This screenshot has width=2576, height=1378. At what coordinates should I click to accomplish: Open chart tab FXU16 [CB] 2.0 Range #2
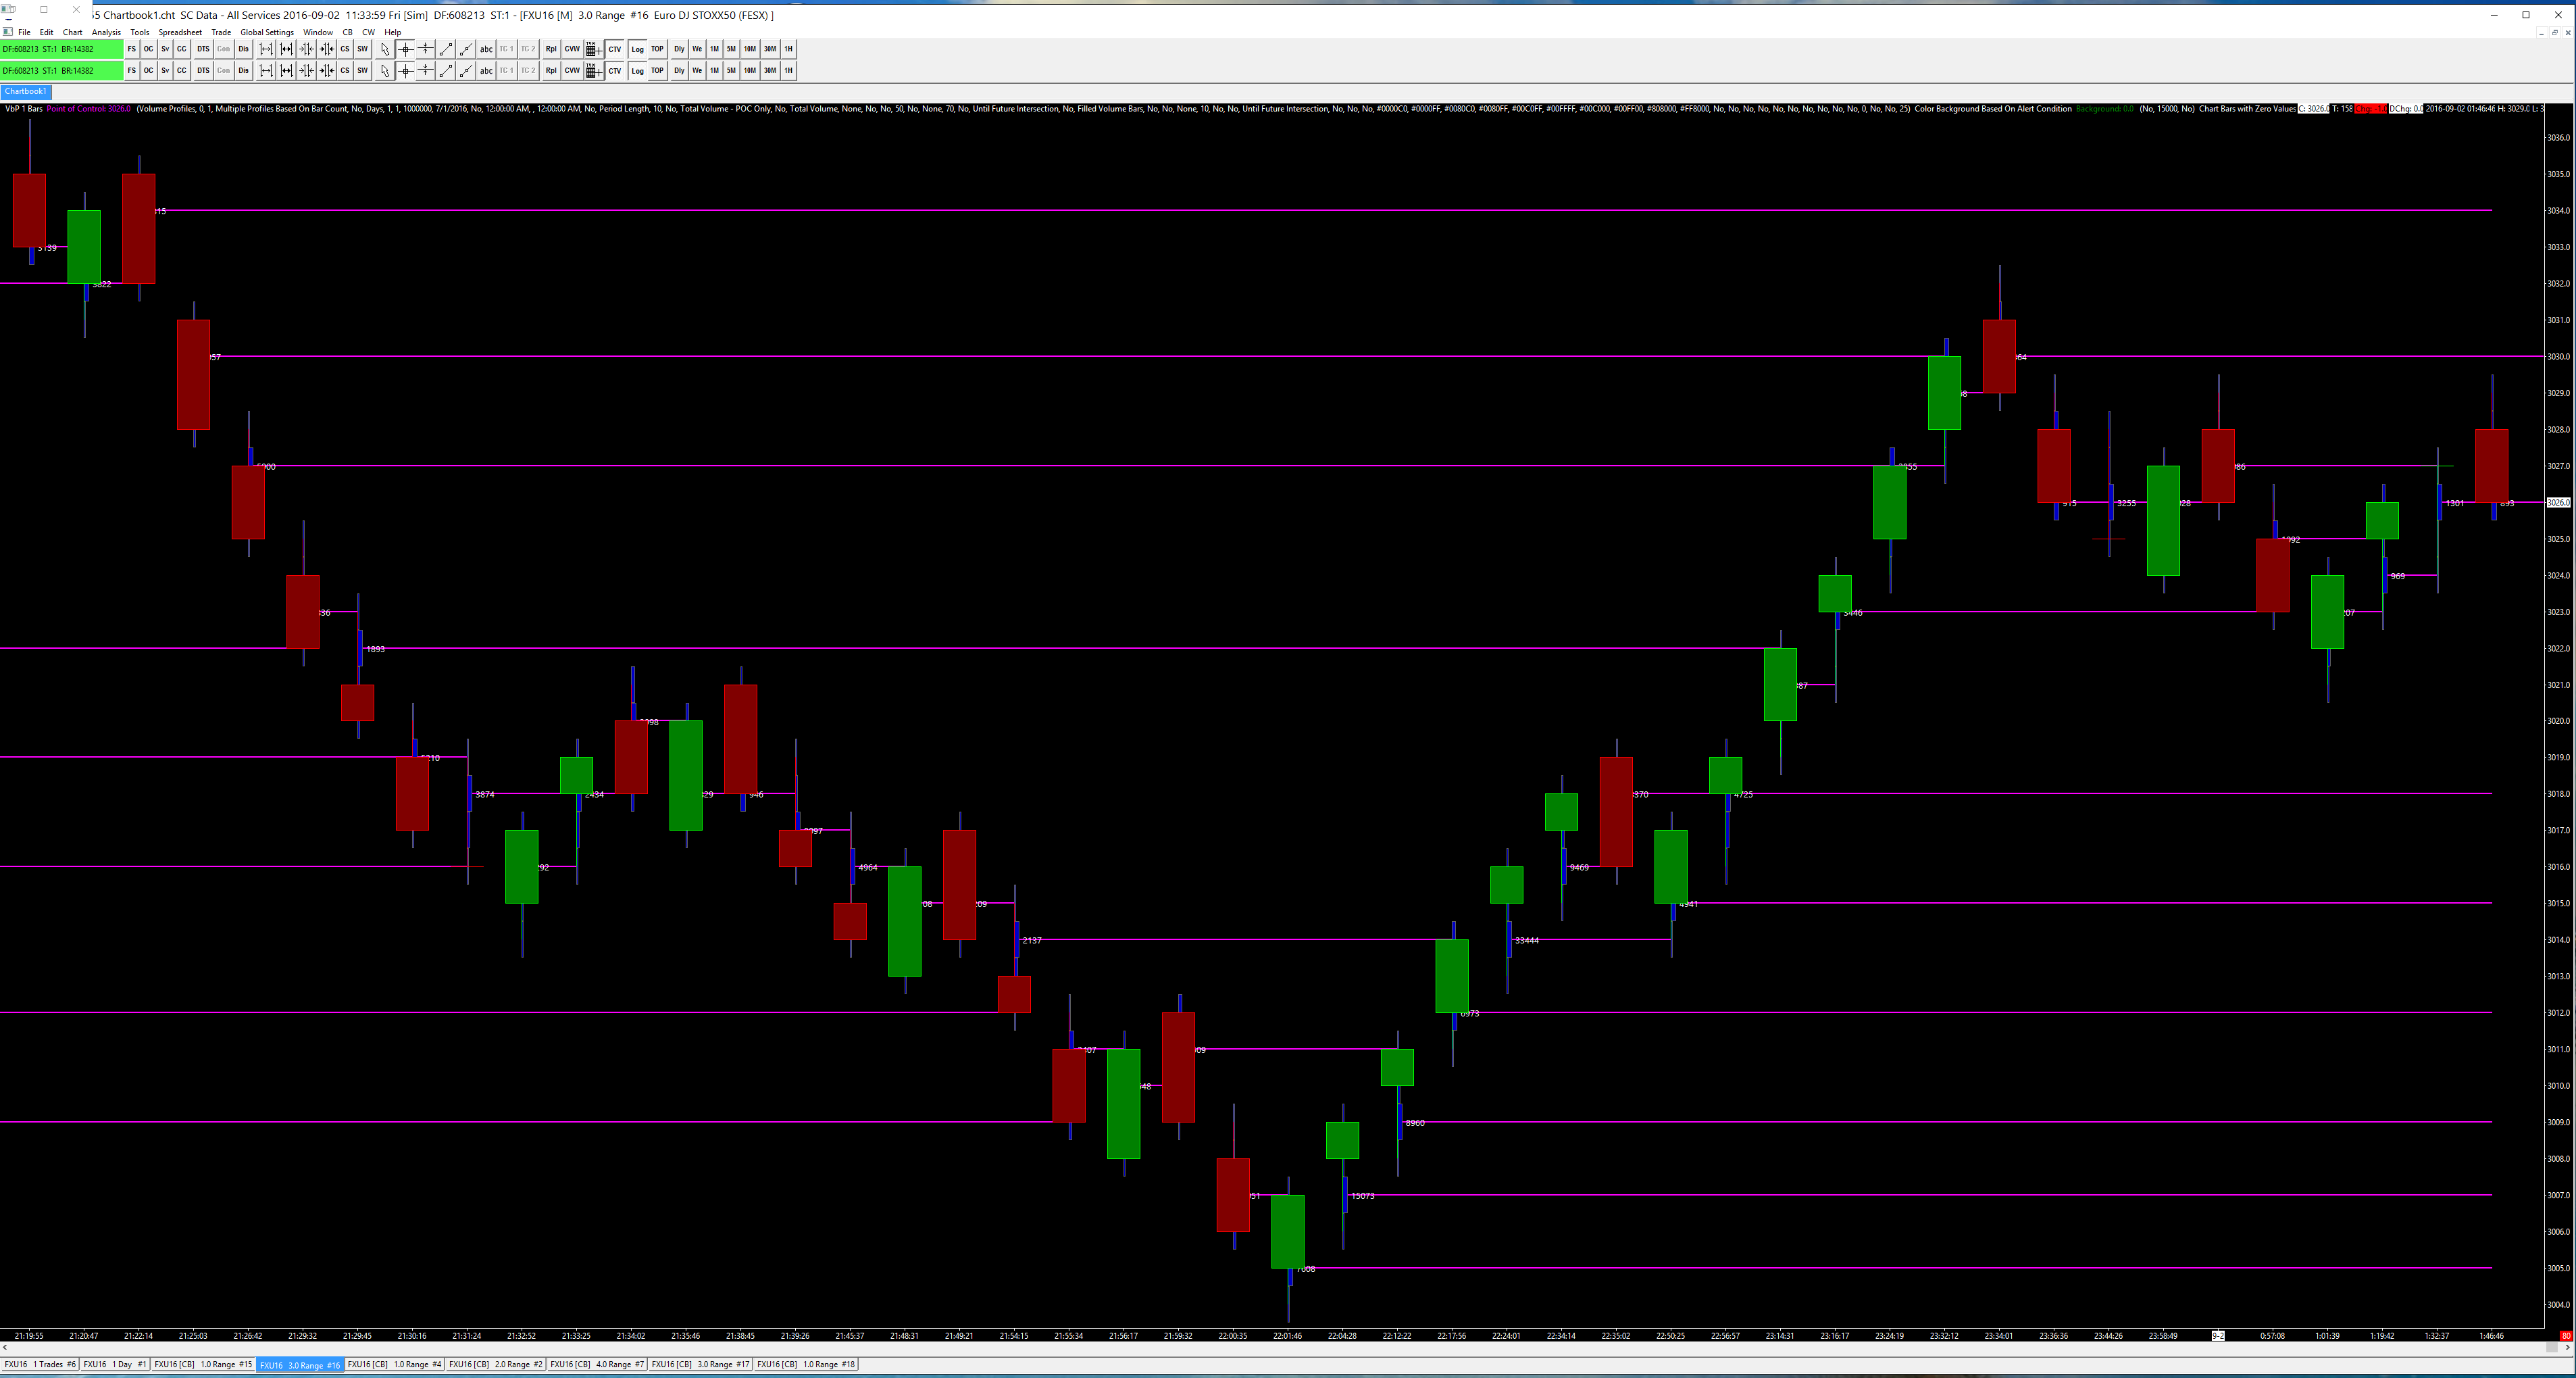point(496,1364)
